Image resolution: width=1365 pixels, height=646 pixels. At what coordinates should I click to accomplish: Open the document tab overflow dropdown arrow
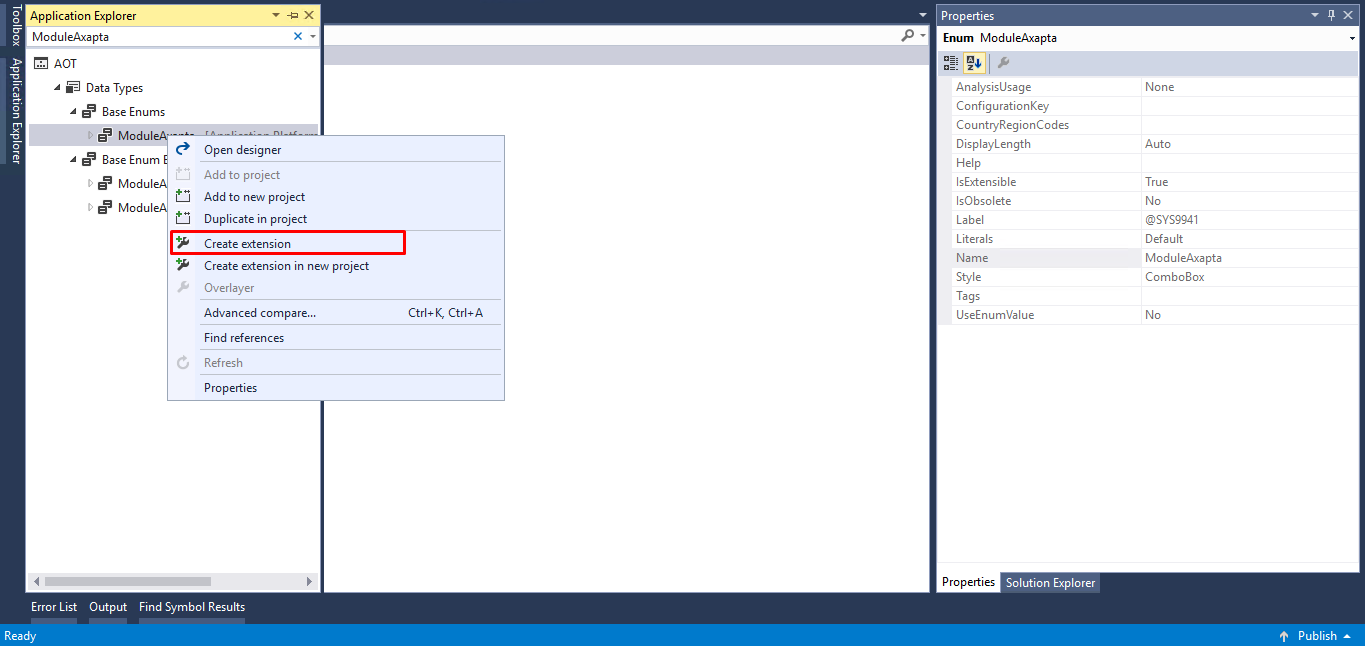click(x=923, y=15)
